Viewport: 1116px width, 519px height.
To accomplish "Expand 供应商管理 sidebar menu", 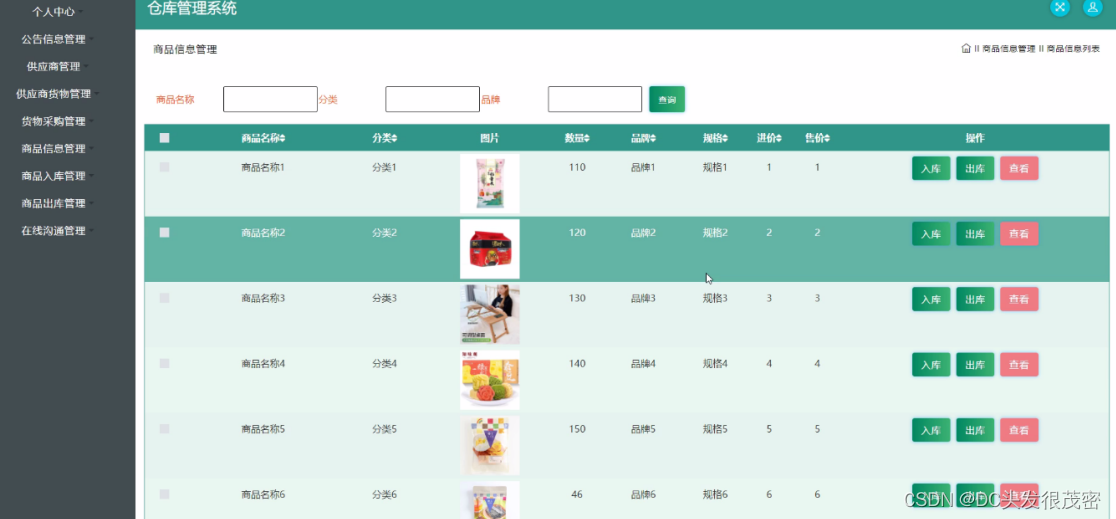I will pyautogui.click(x=58, y=66).
